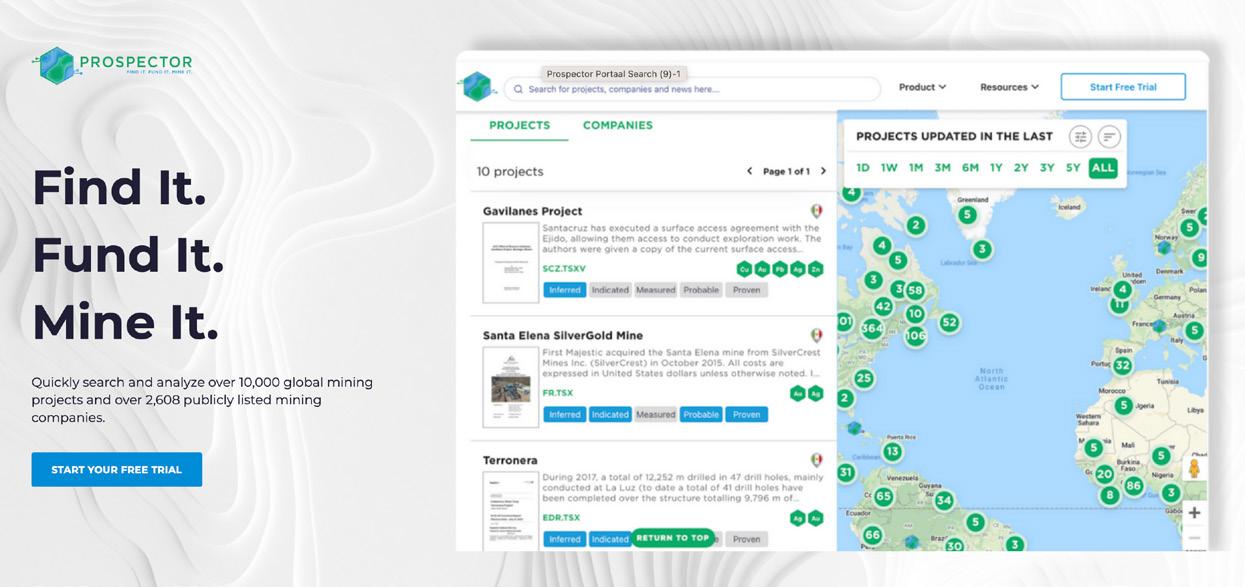Click the Pb commodity hexagon on Gavilanes Project
This screenshot has width=1245, height=587.
[780, 269]
